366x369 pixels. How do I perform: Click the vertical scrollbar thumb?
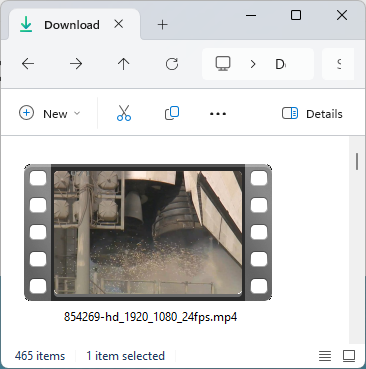coord(357,162)
